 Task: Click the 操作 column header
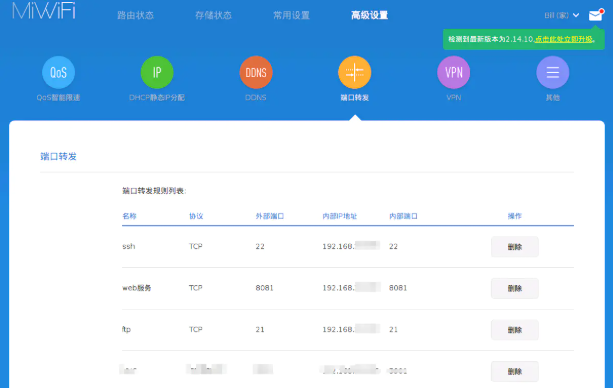coord(514,216)
